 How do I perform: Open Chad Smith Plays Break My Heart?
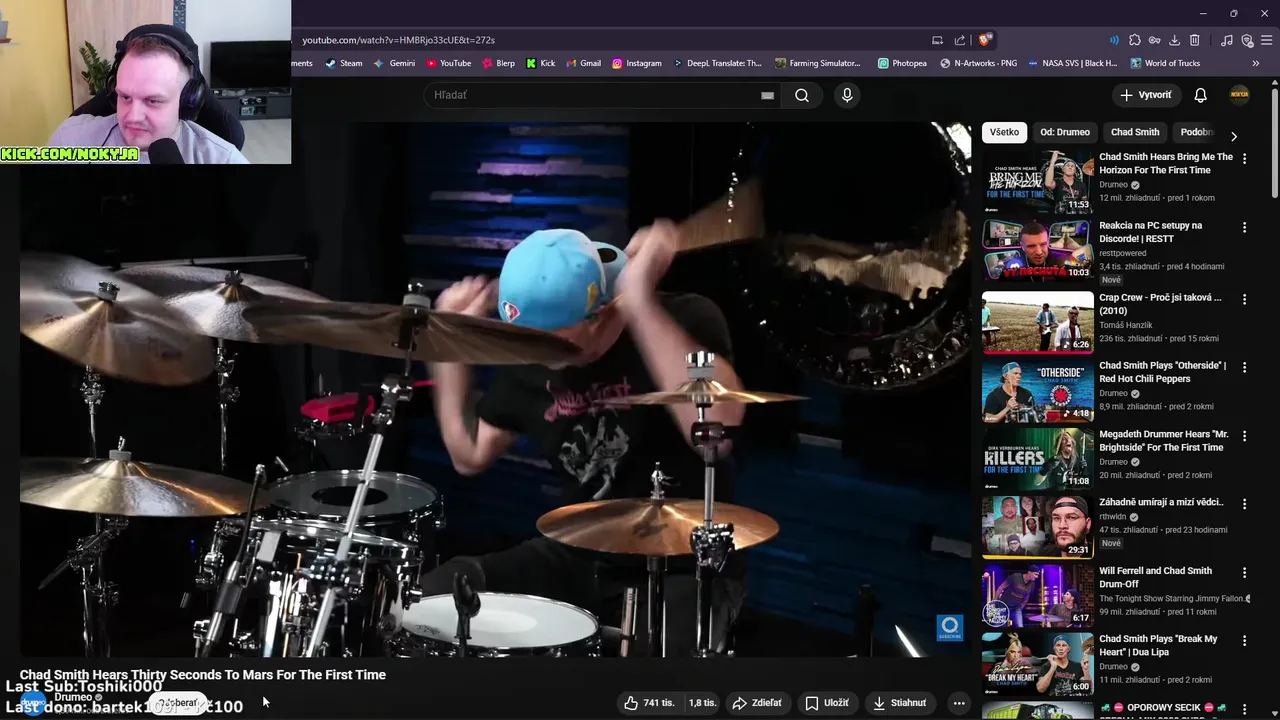pyautogui.click(x=1038, y=663)
